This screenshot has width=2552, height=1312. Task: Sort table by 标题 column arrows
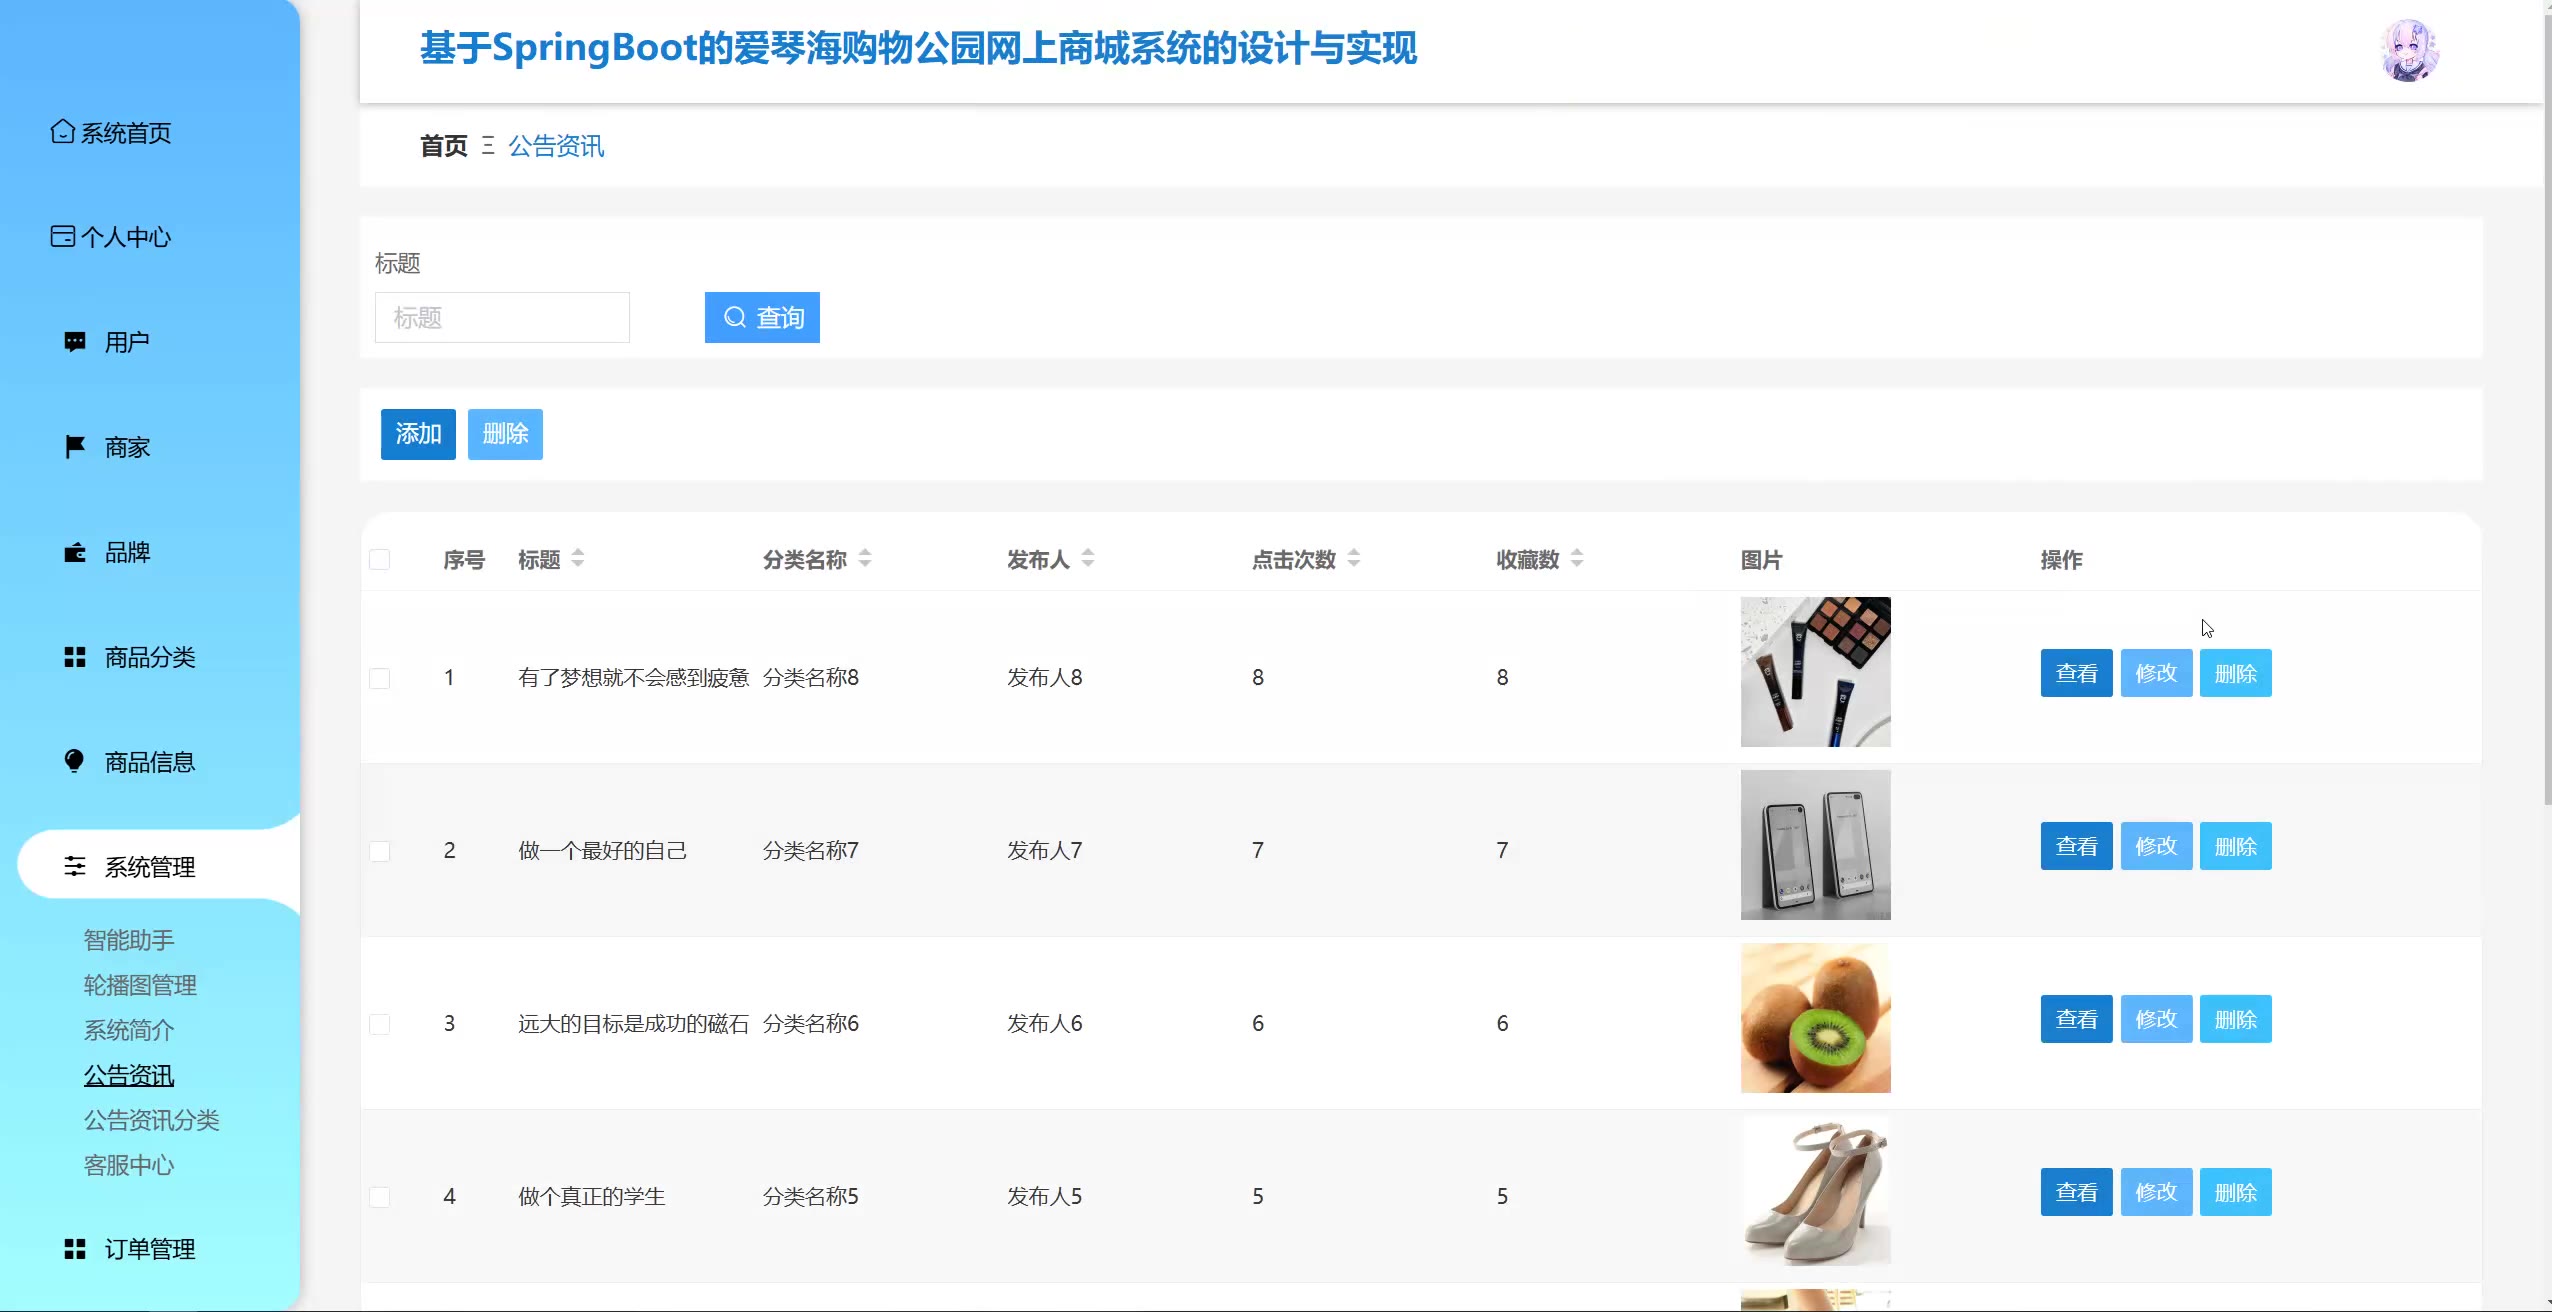(578, 558)
